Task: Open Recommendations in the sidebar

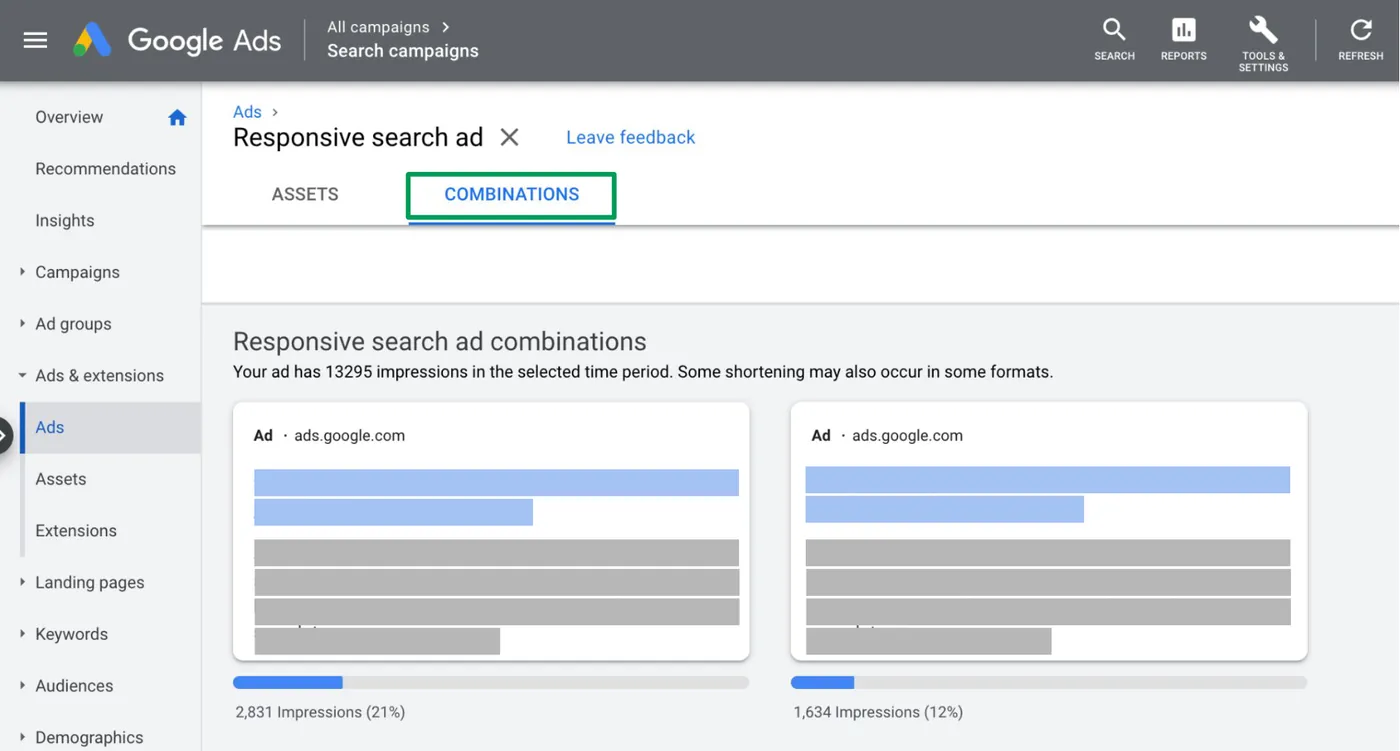Action: coord(105,169)
